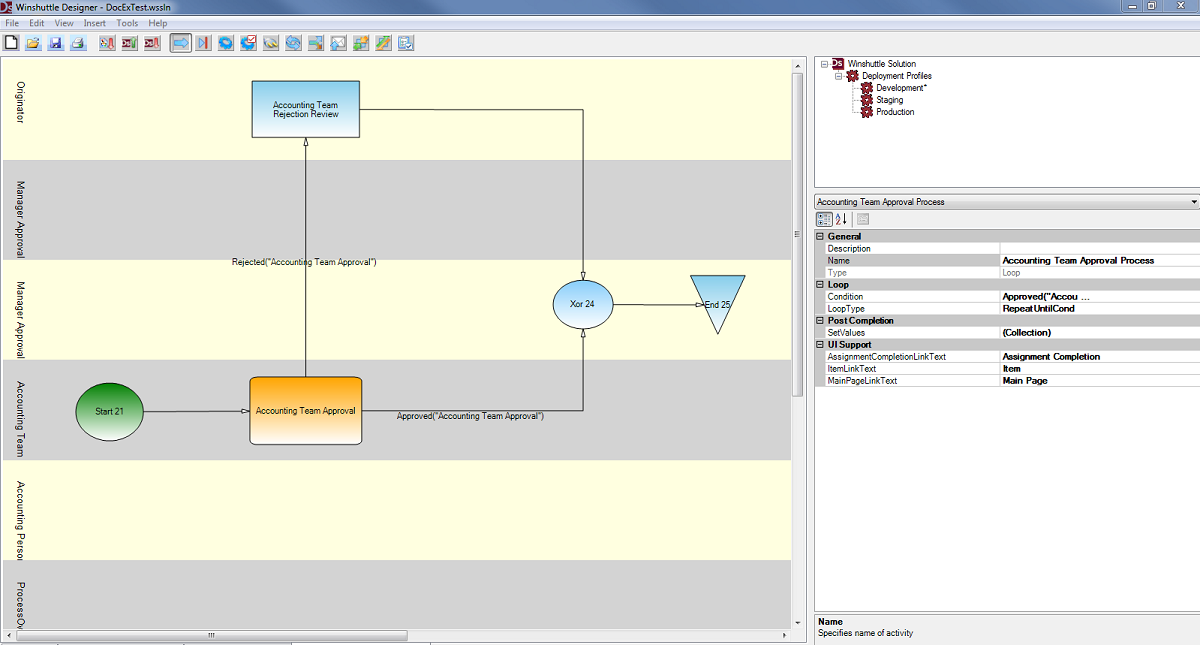
Task: Create a new solution file
Action: pos(12,43)
